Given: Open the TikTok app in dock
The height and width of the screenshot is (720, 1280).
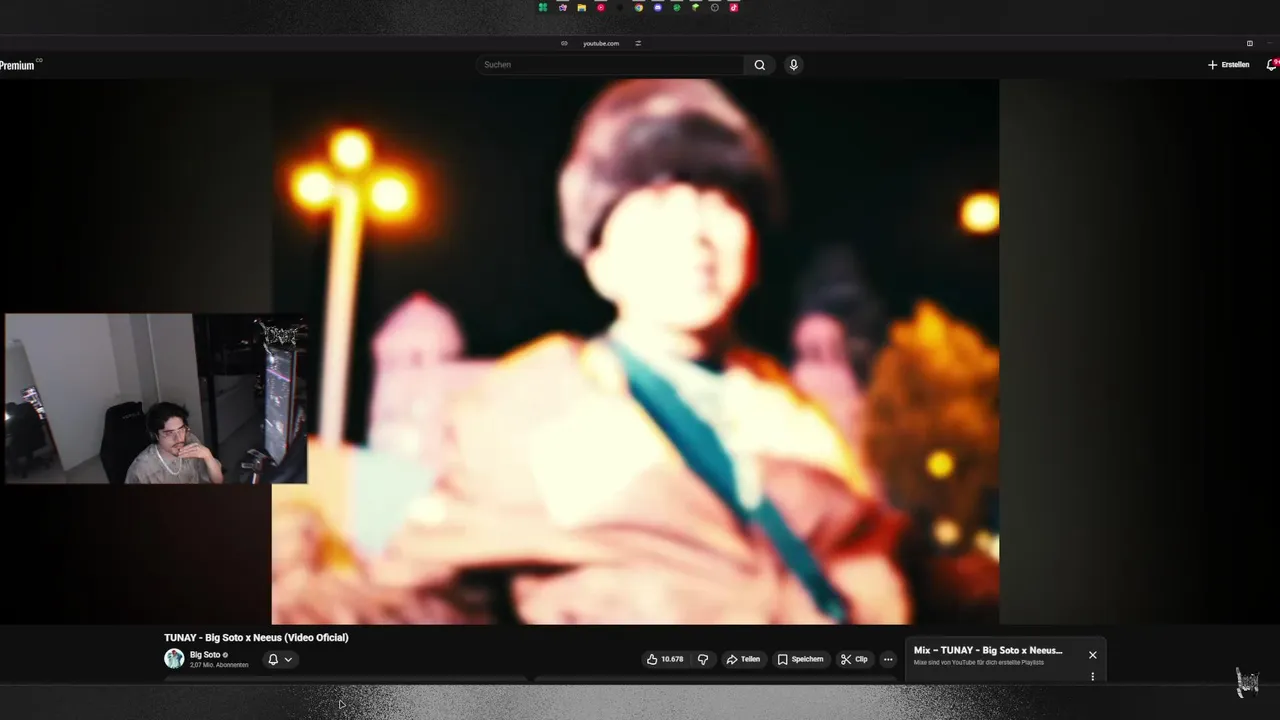Looking at the screenshot, I should click(x=734, y=7).
